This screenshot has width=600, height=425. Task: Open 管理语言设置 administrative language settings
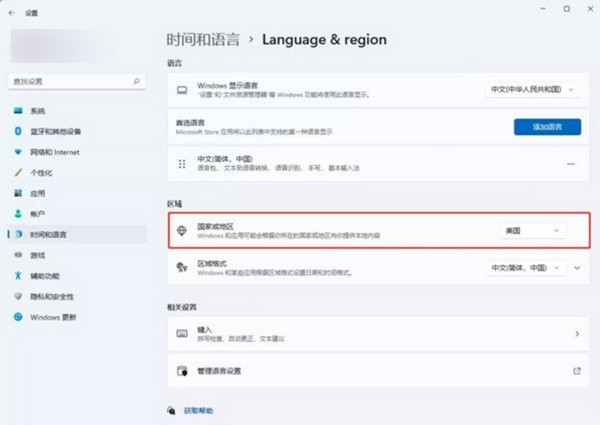[378, 371]
